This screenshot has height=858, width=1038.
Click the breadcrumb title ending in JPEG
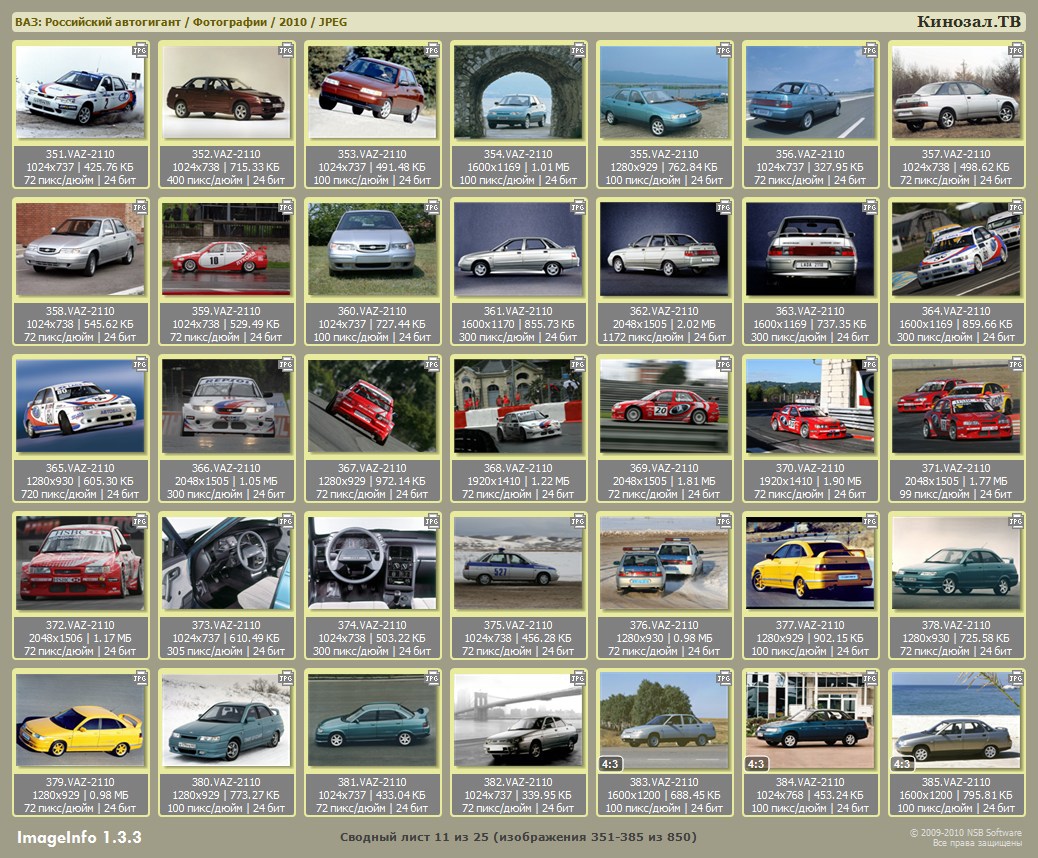tap(181, 22)
